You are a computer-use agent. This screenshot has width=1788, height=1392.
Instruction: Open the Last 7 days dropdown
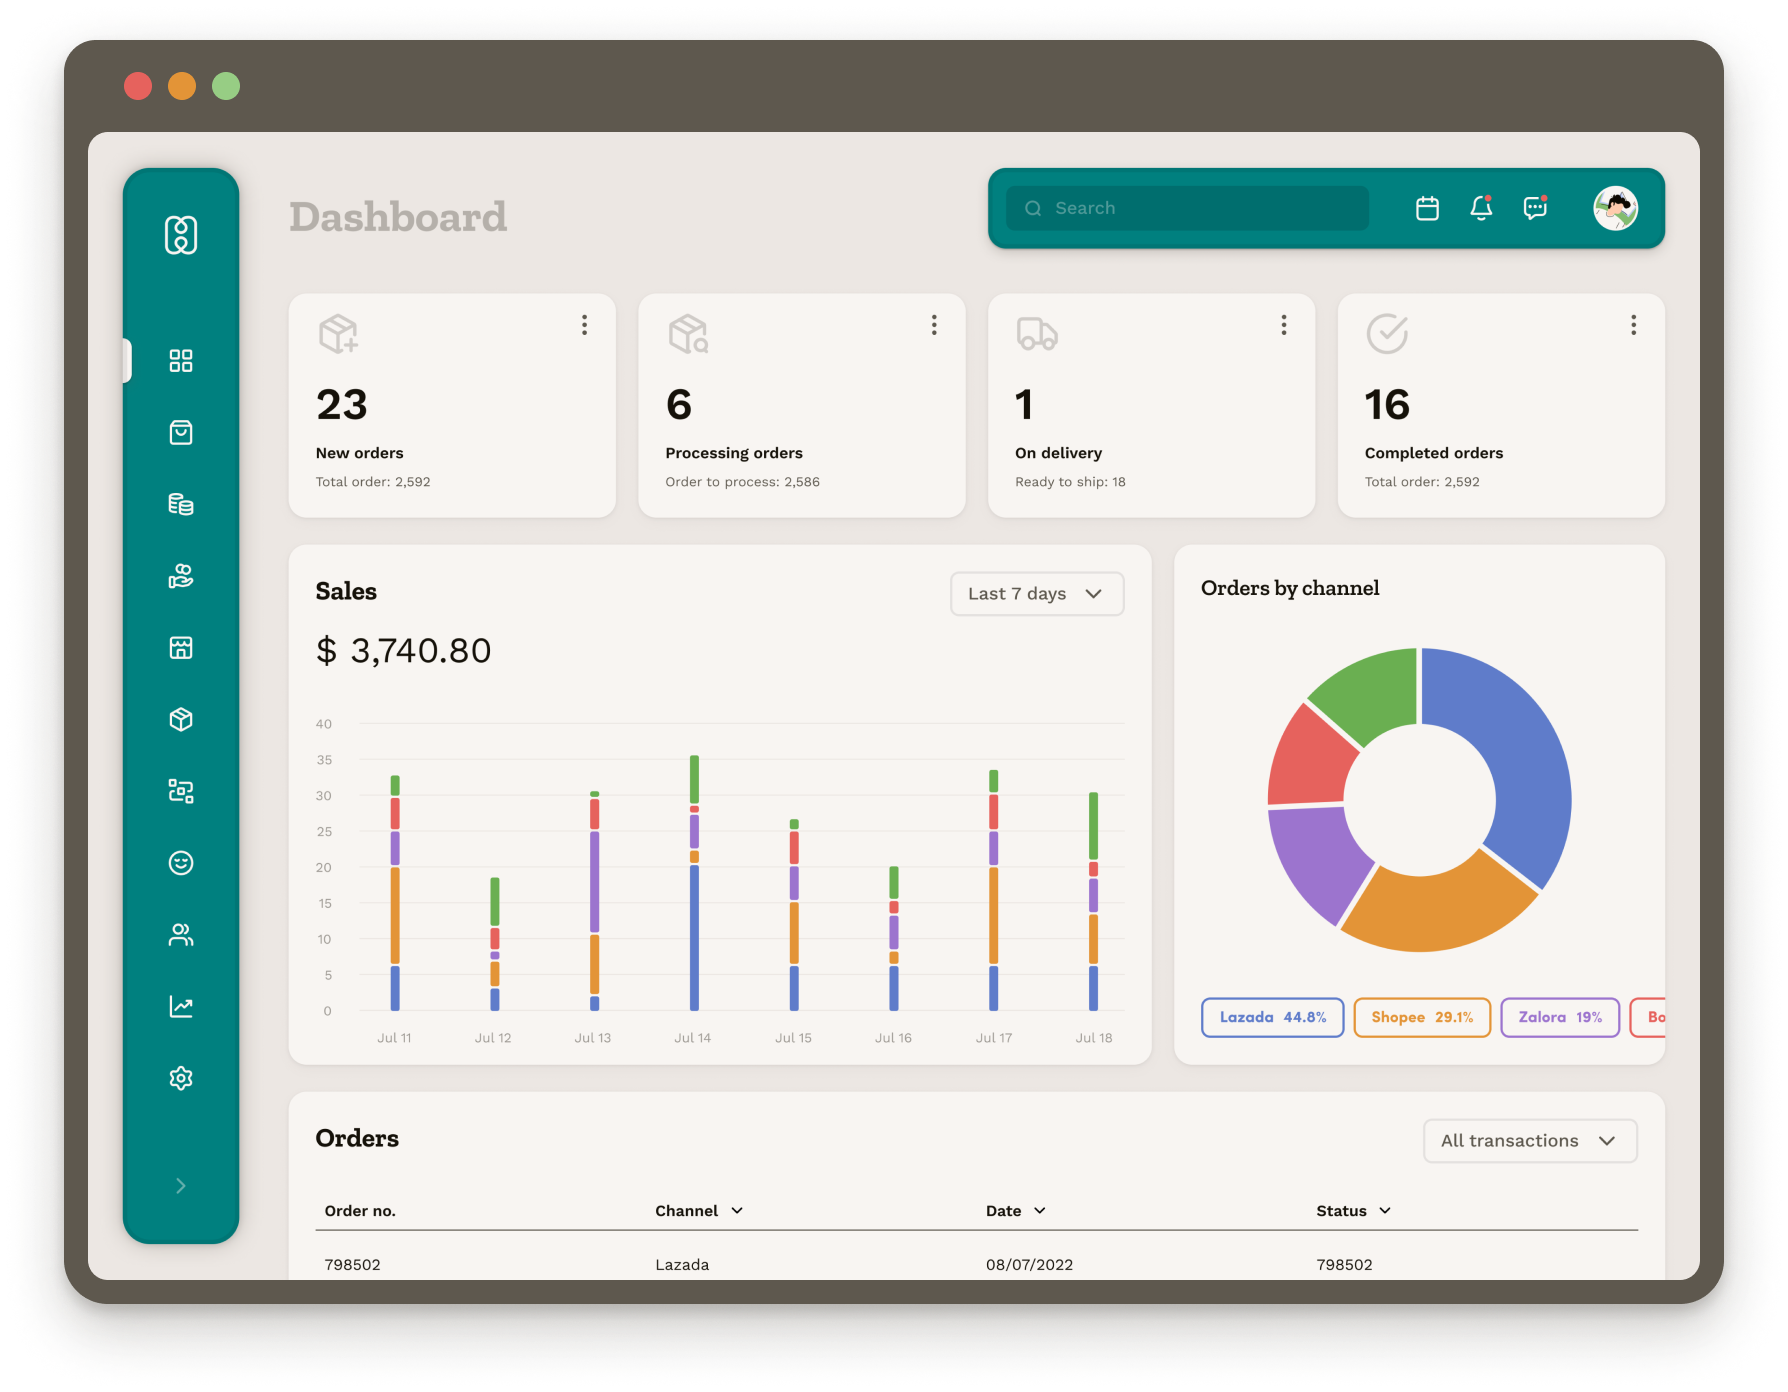(1037, 593)
